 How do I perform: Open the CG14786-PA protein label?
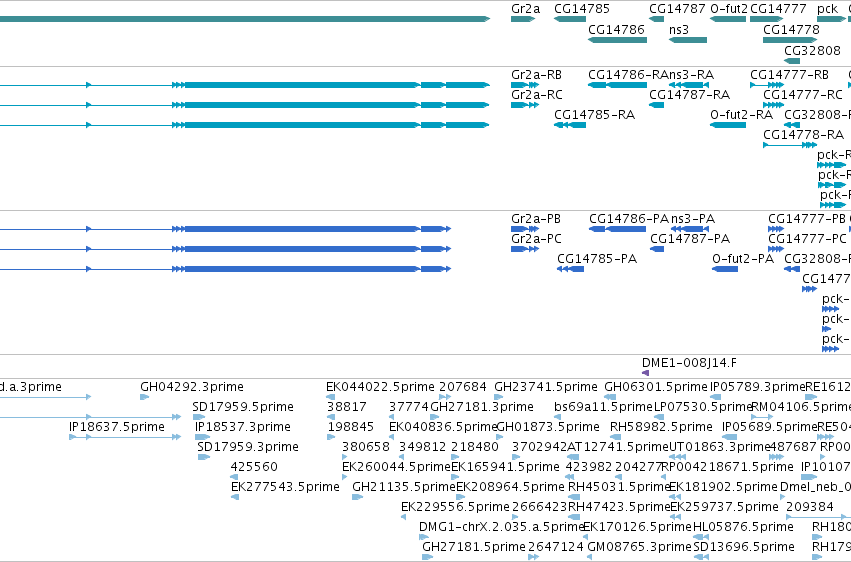[629, 219]
